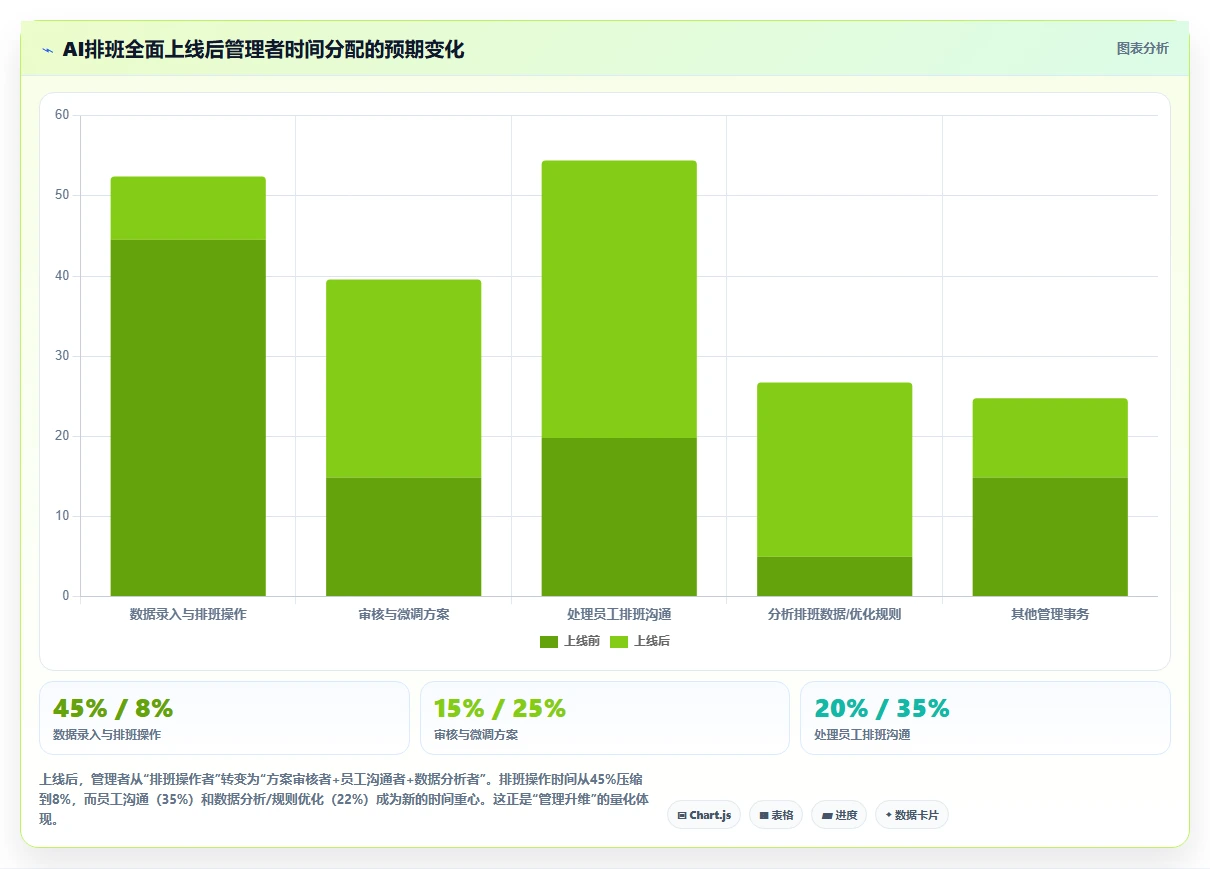This screenshot has height=869, width=1210.
Task: Click the sparkle icon inside 数据卡片 tag
Action: click(x=888, y=815)
